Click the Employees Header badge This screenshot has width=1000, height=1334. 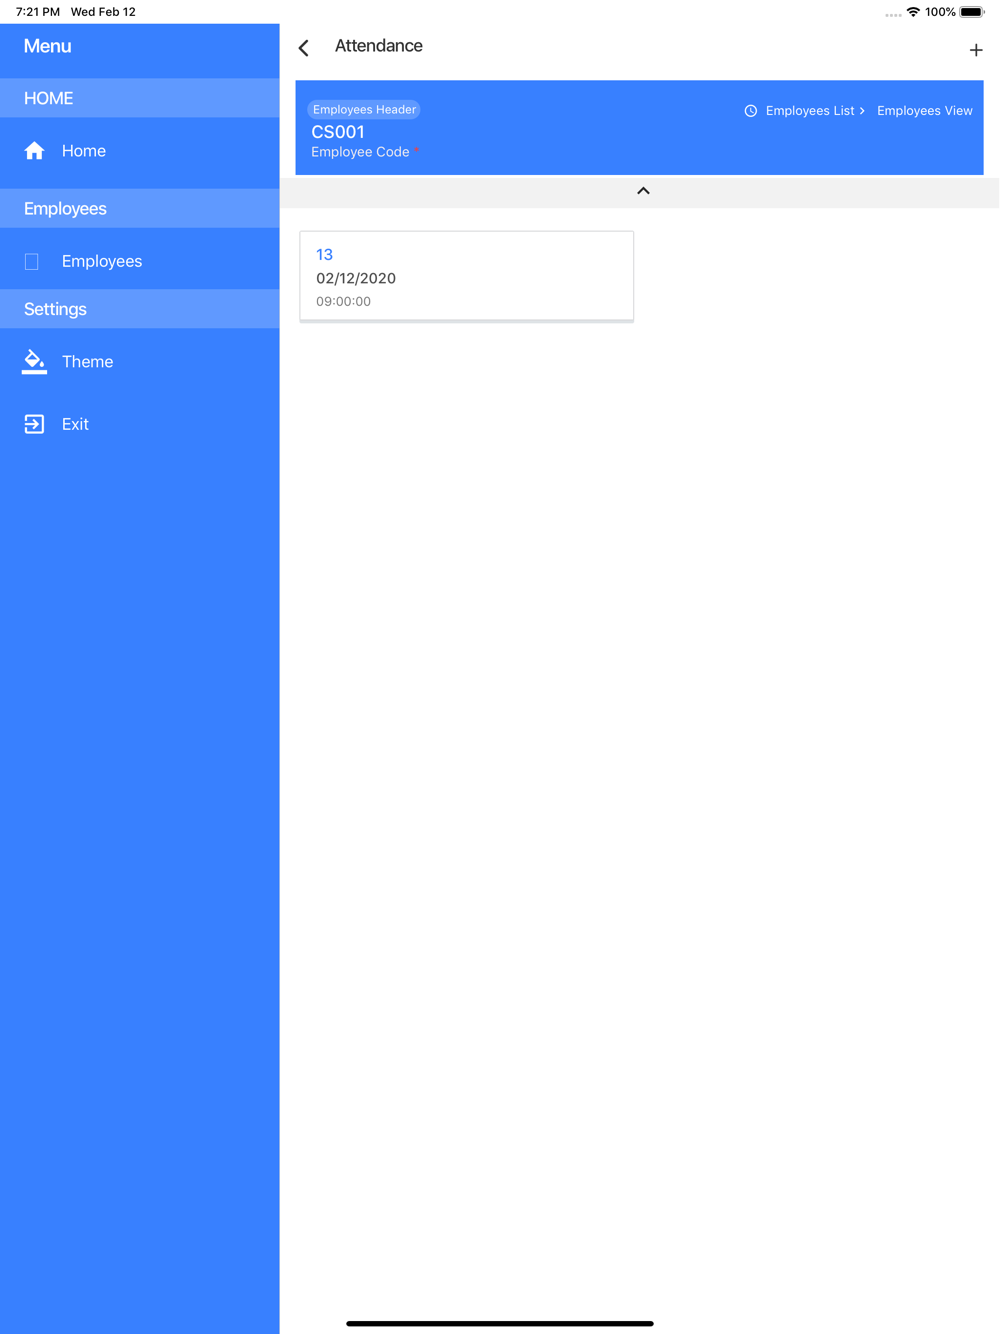click(364, 110)
